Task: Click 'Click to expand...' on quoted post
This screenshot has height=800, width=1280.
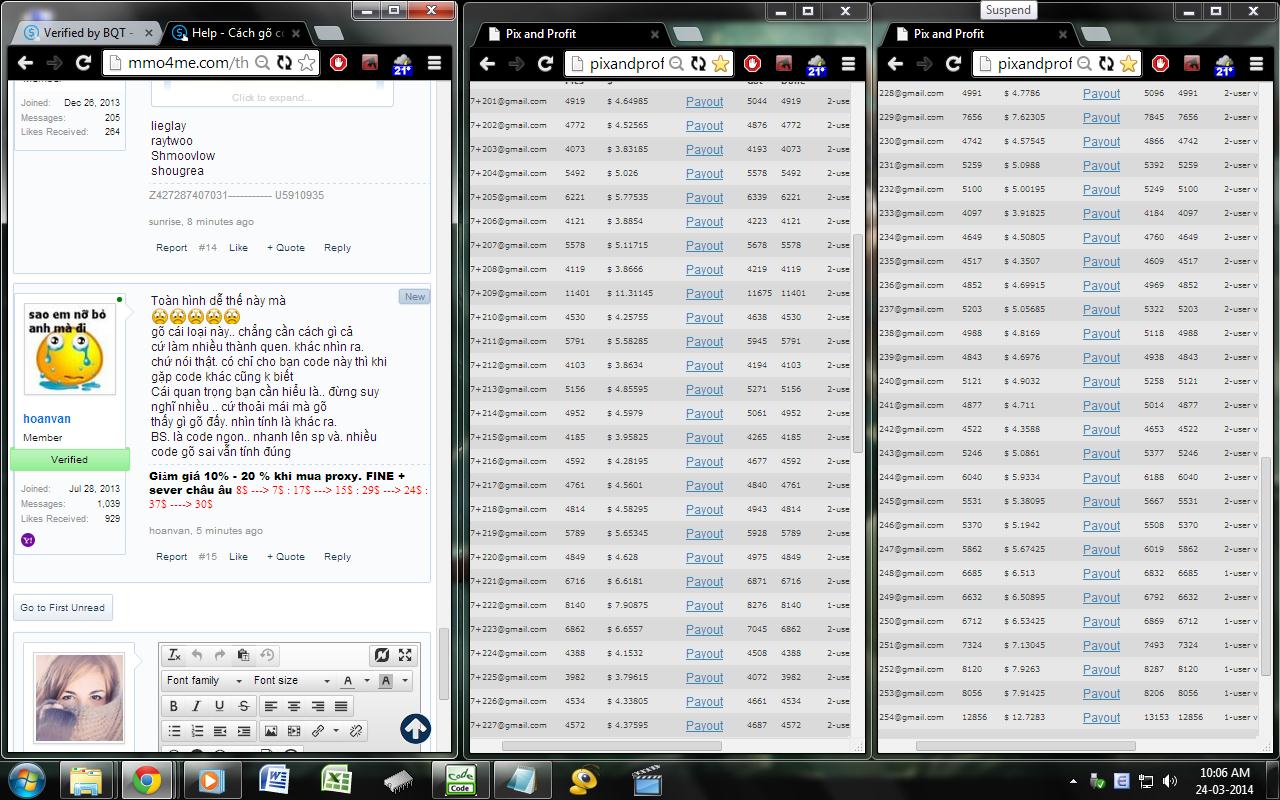Action: tap(272, 98)
